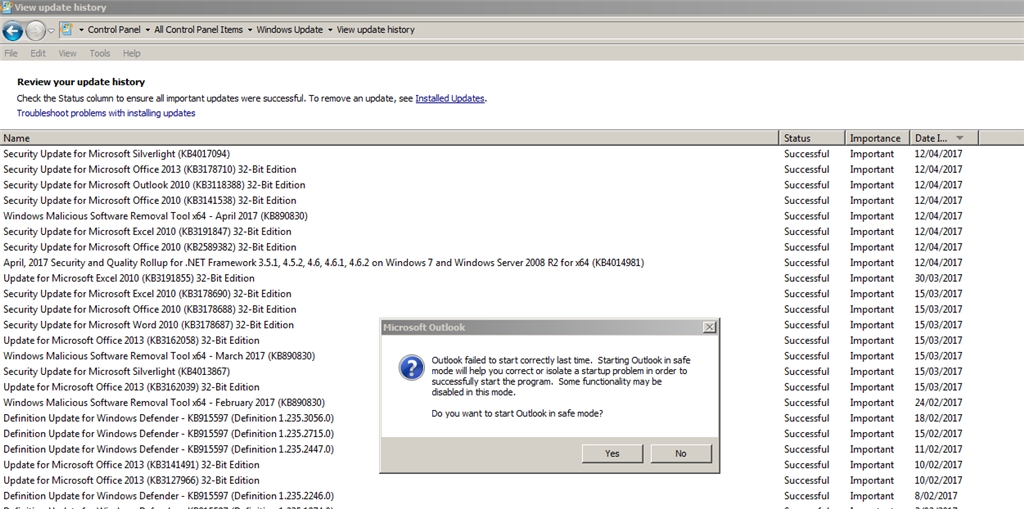Image resolution: width=1024 pixels, height=509 pixels.
Task: Open the View menu
Action: (67, 54)
